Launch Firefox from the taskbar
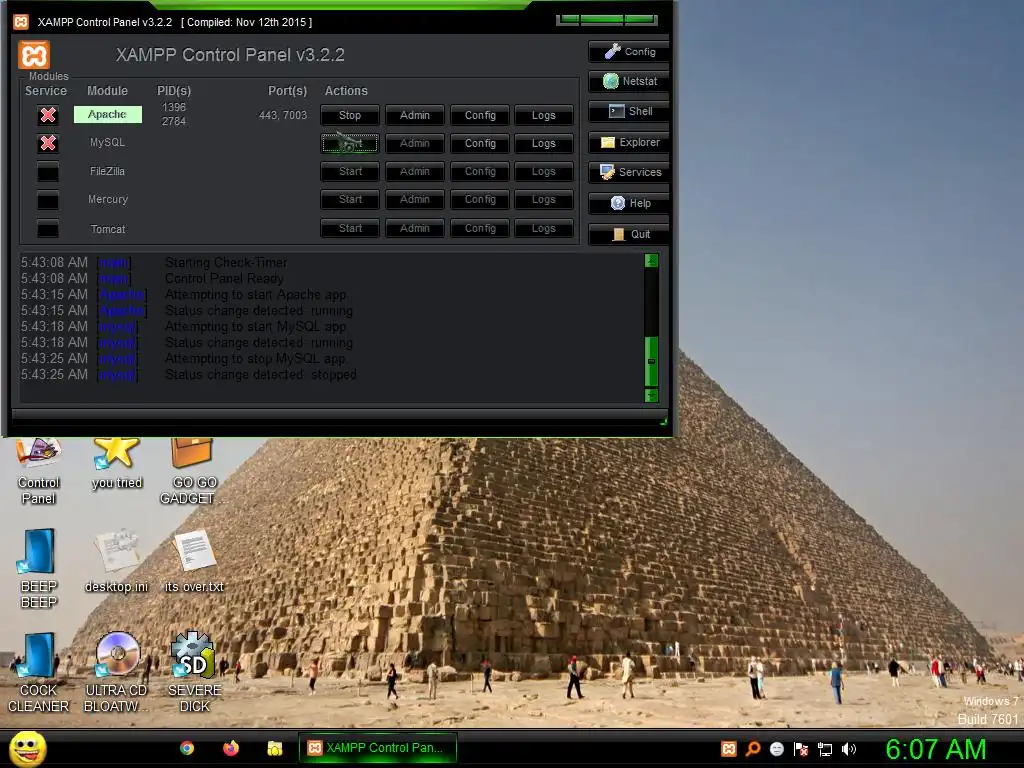 [x=231, y=748]
